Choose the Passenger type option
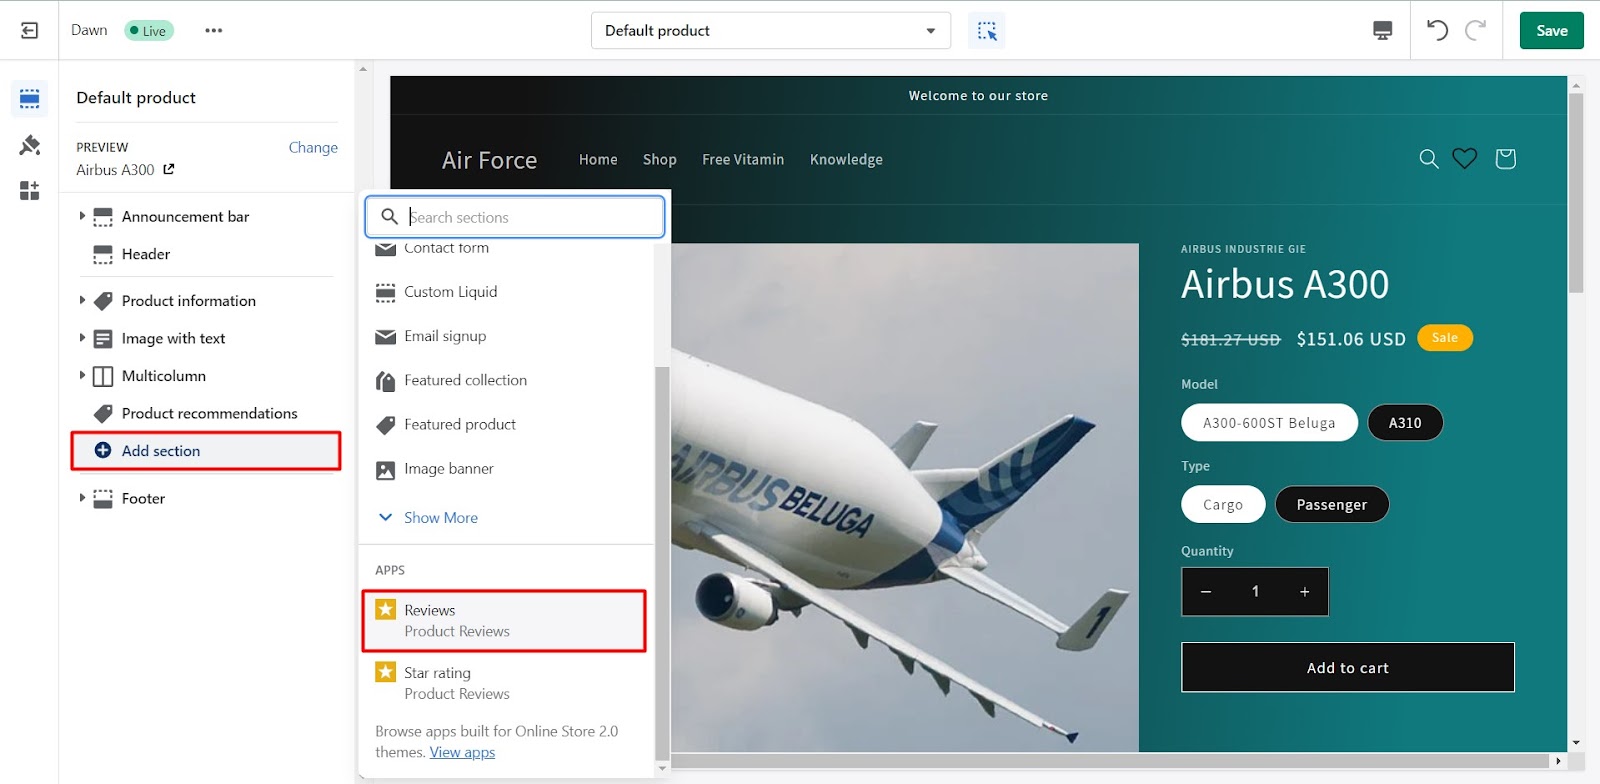This screenshot has height=784, width=1600. [1332, 505]
